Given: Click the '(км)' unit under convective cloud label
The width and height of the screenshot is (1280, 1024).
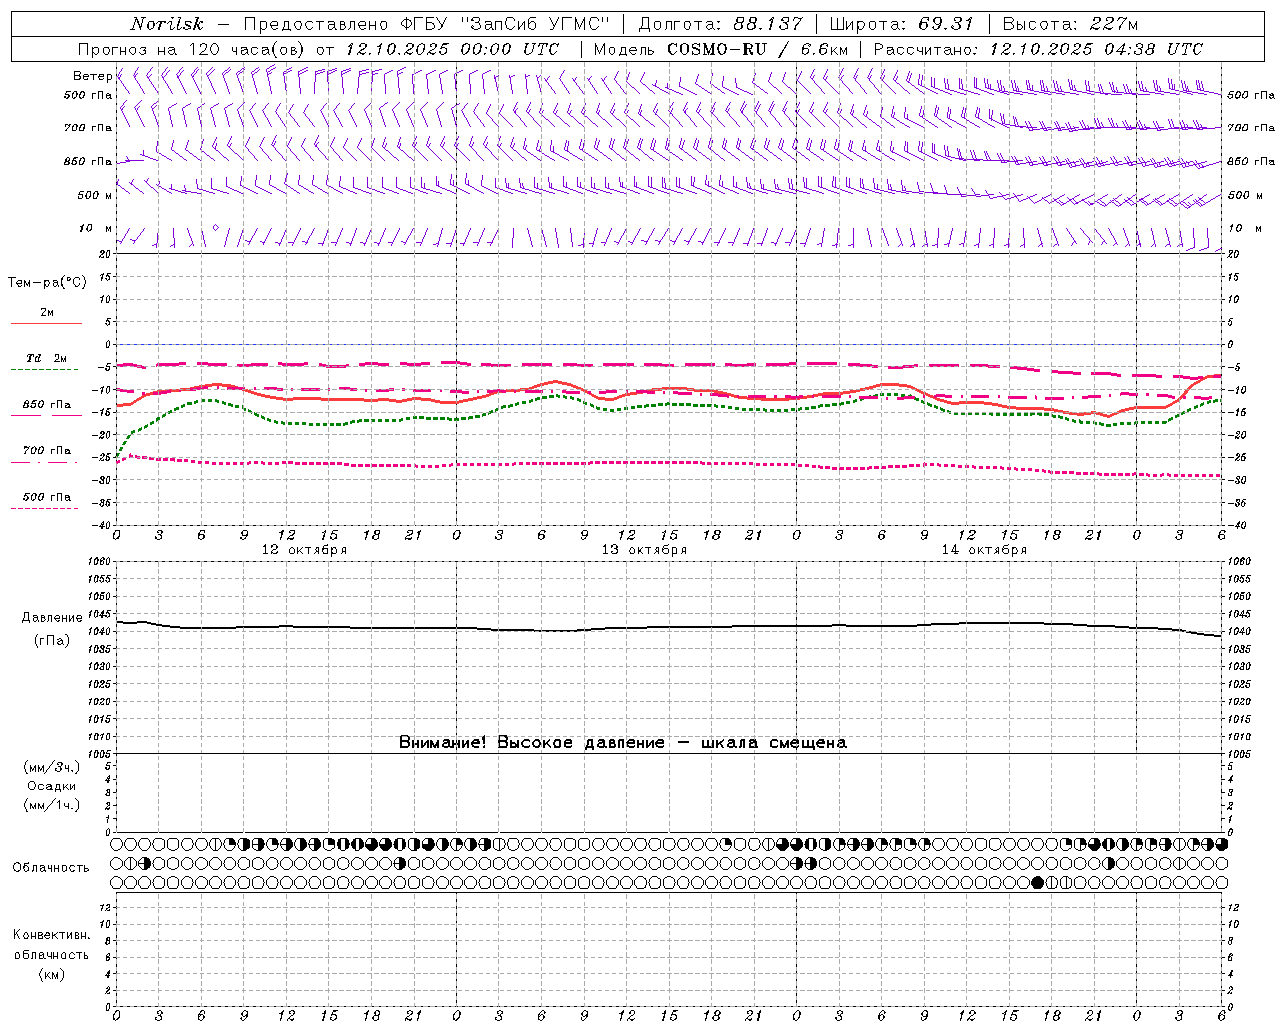Looking at the screenshot, I should (51, 974).
